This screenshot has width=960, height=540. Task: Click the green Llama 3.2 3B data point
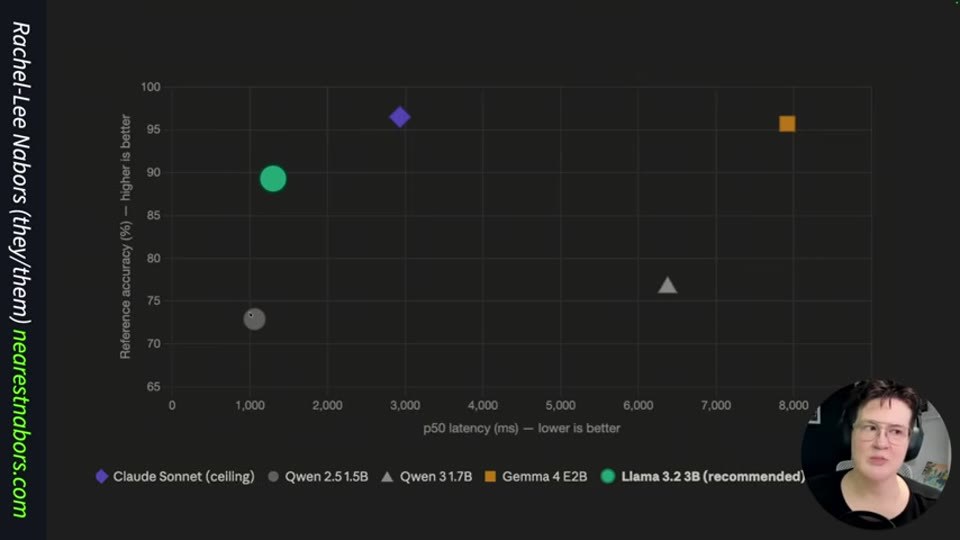(x=273, y=179)
